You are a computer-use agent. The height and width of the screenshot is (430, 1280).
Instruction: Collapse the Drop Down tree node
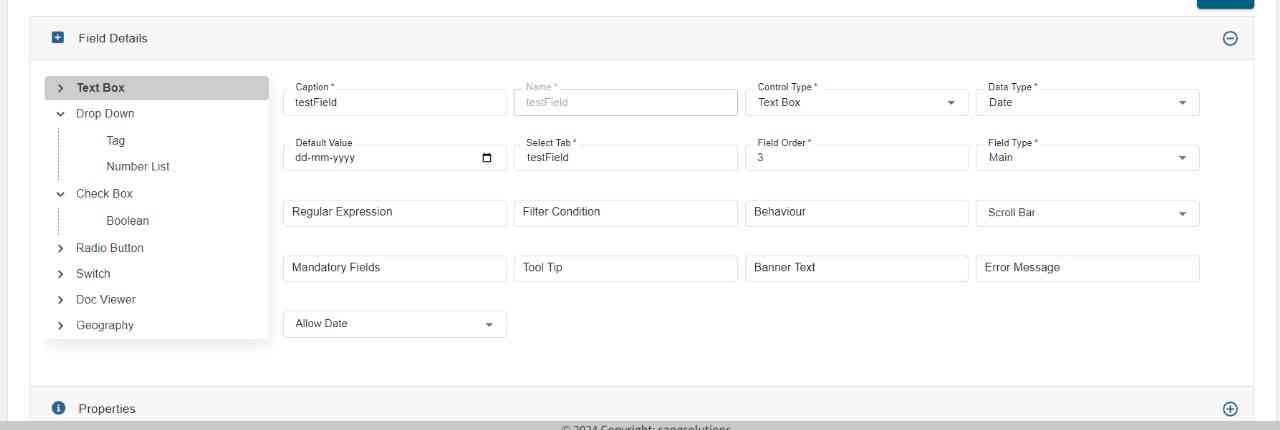pos(61,114)
